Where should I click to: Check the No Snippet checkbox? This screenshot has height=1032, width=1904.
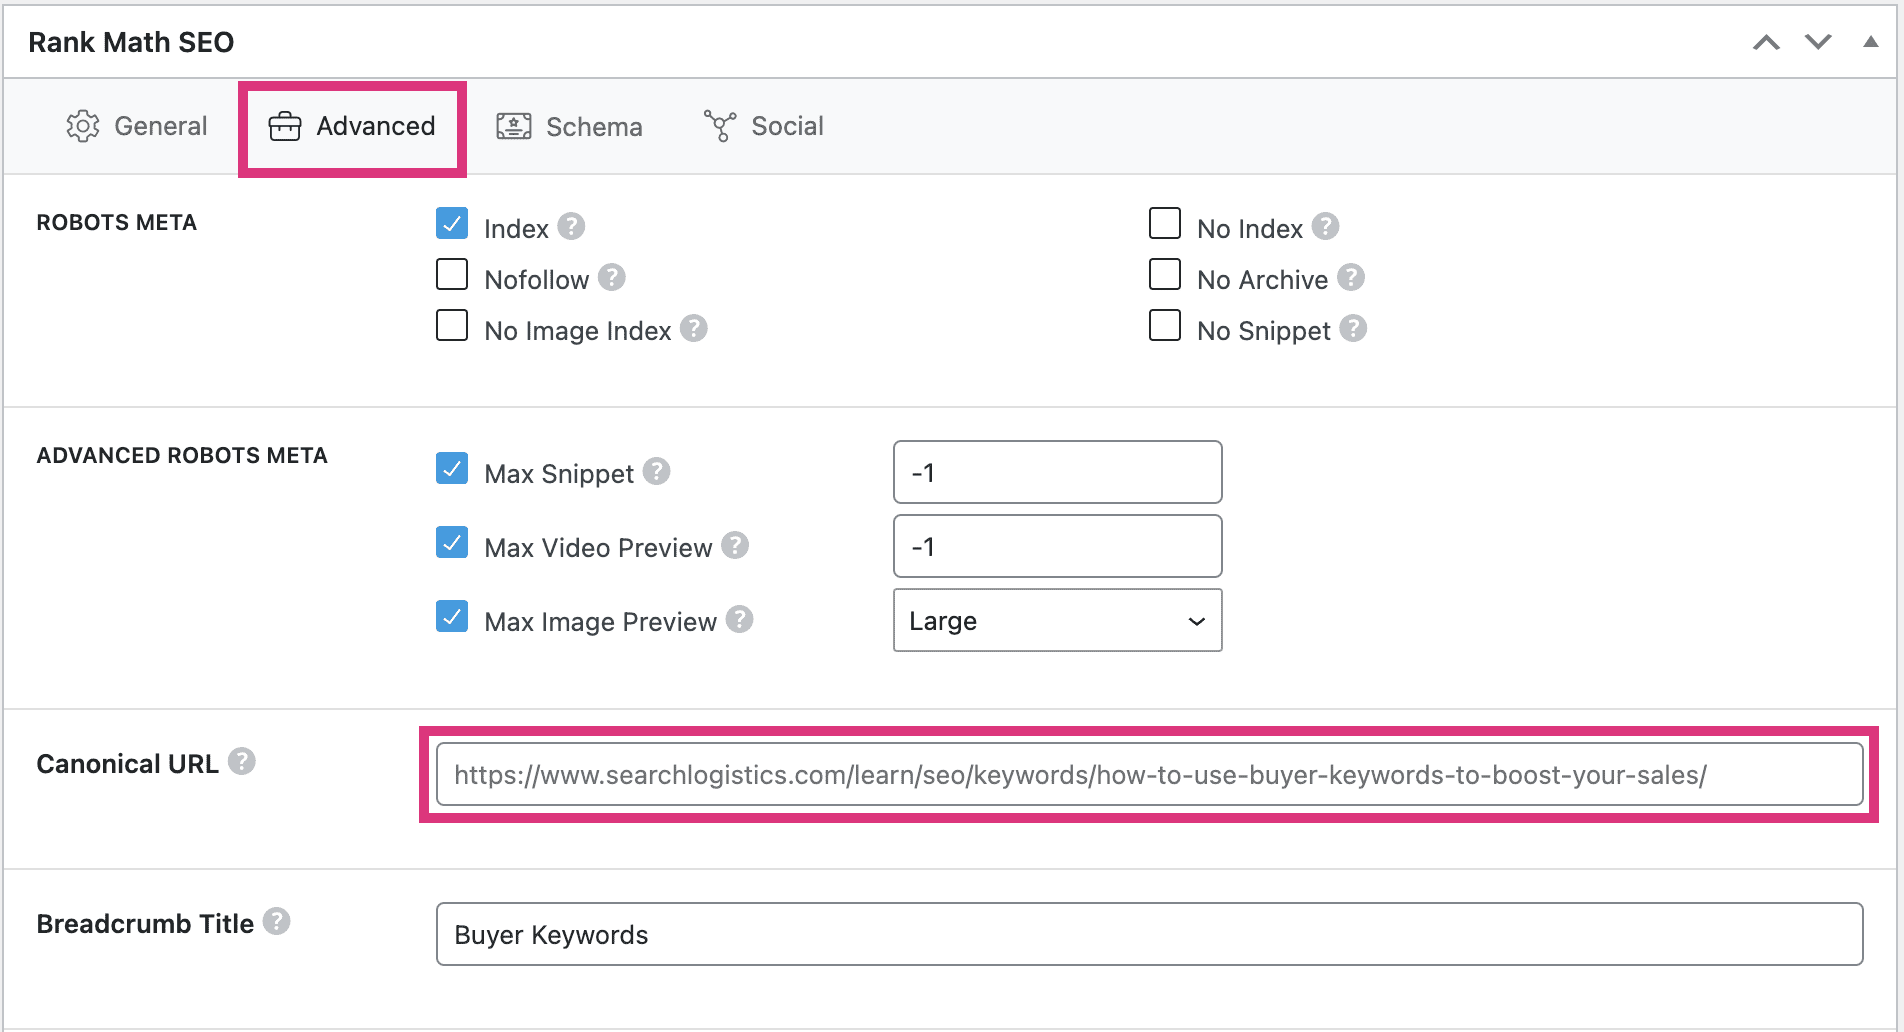tap(1165, 325)
